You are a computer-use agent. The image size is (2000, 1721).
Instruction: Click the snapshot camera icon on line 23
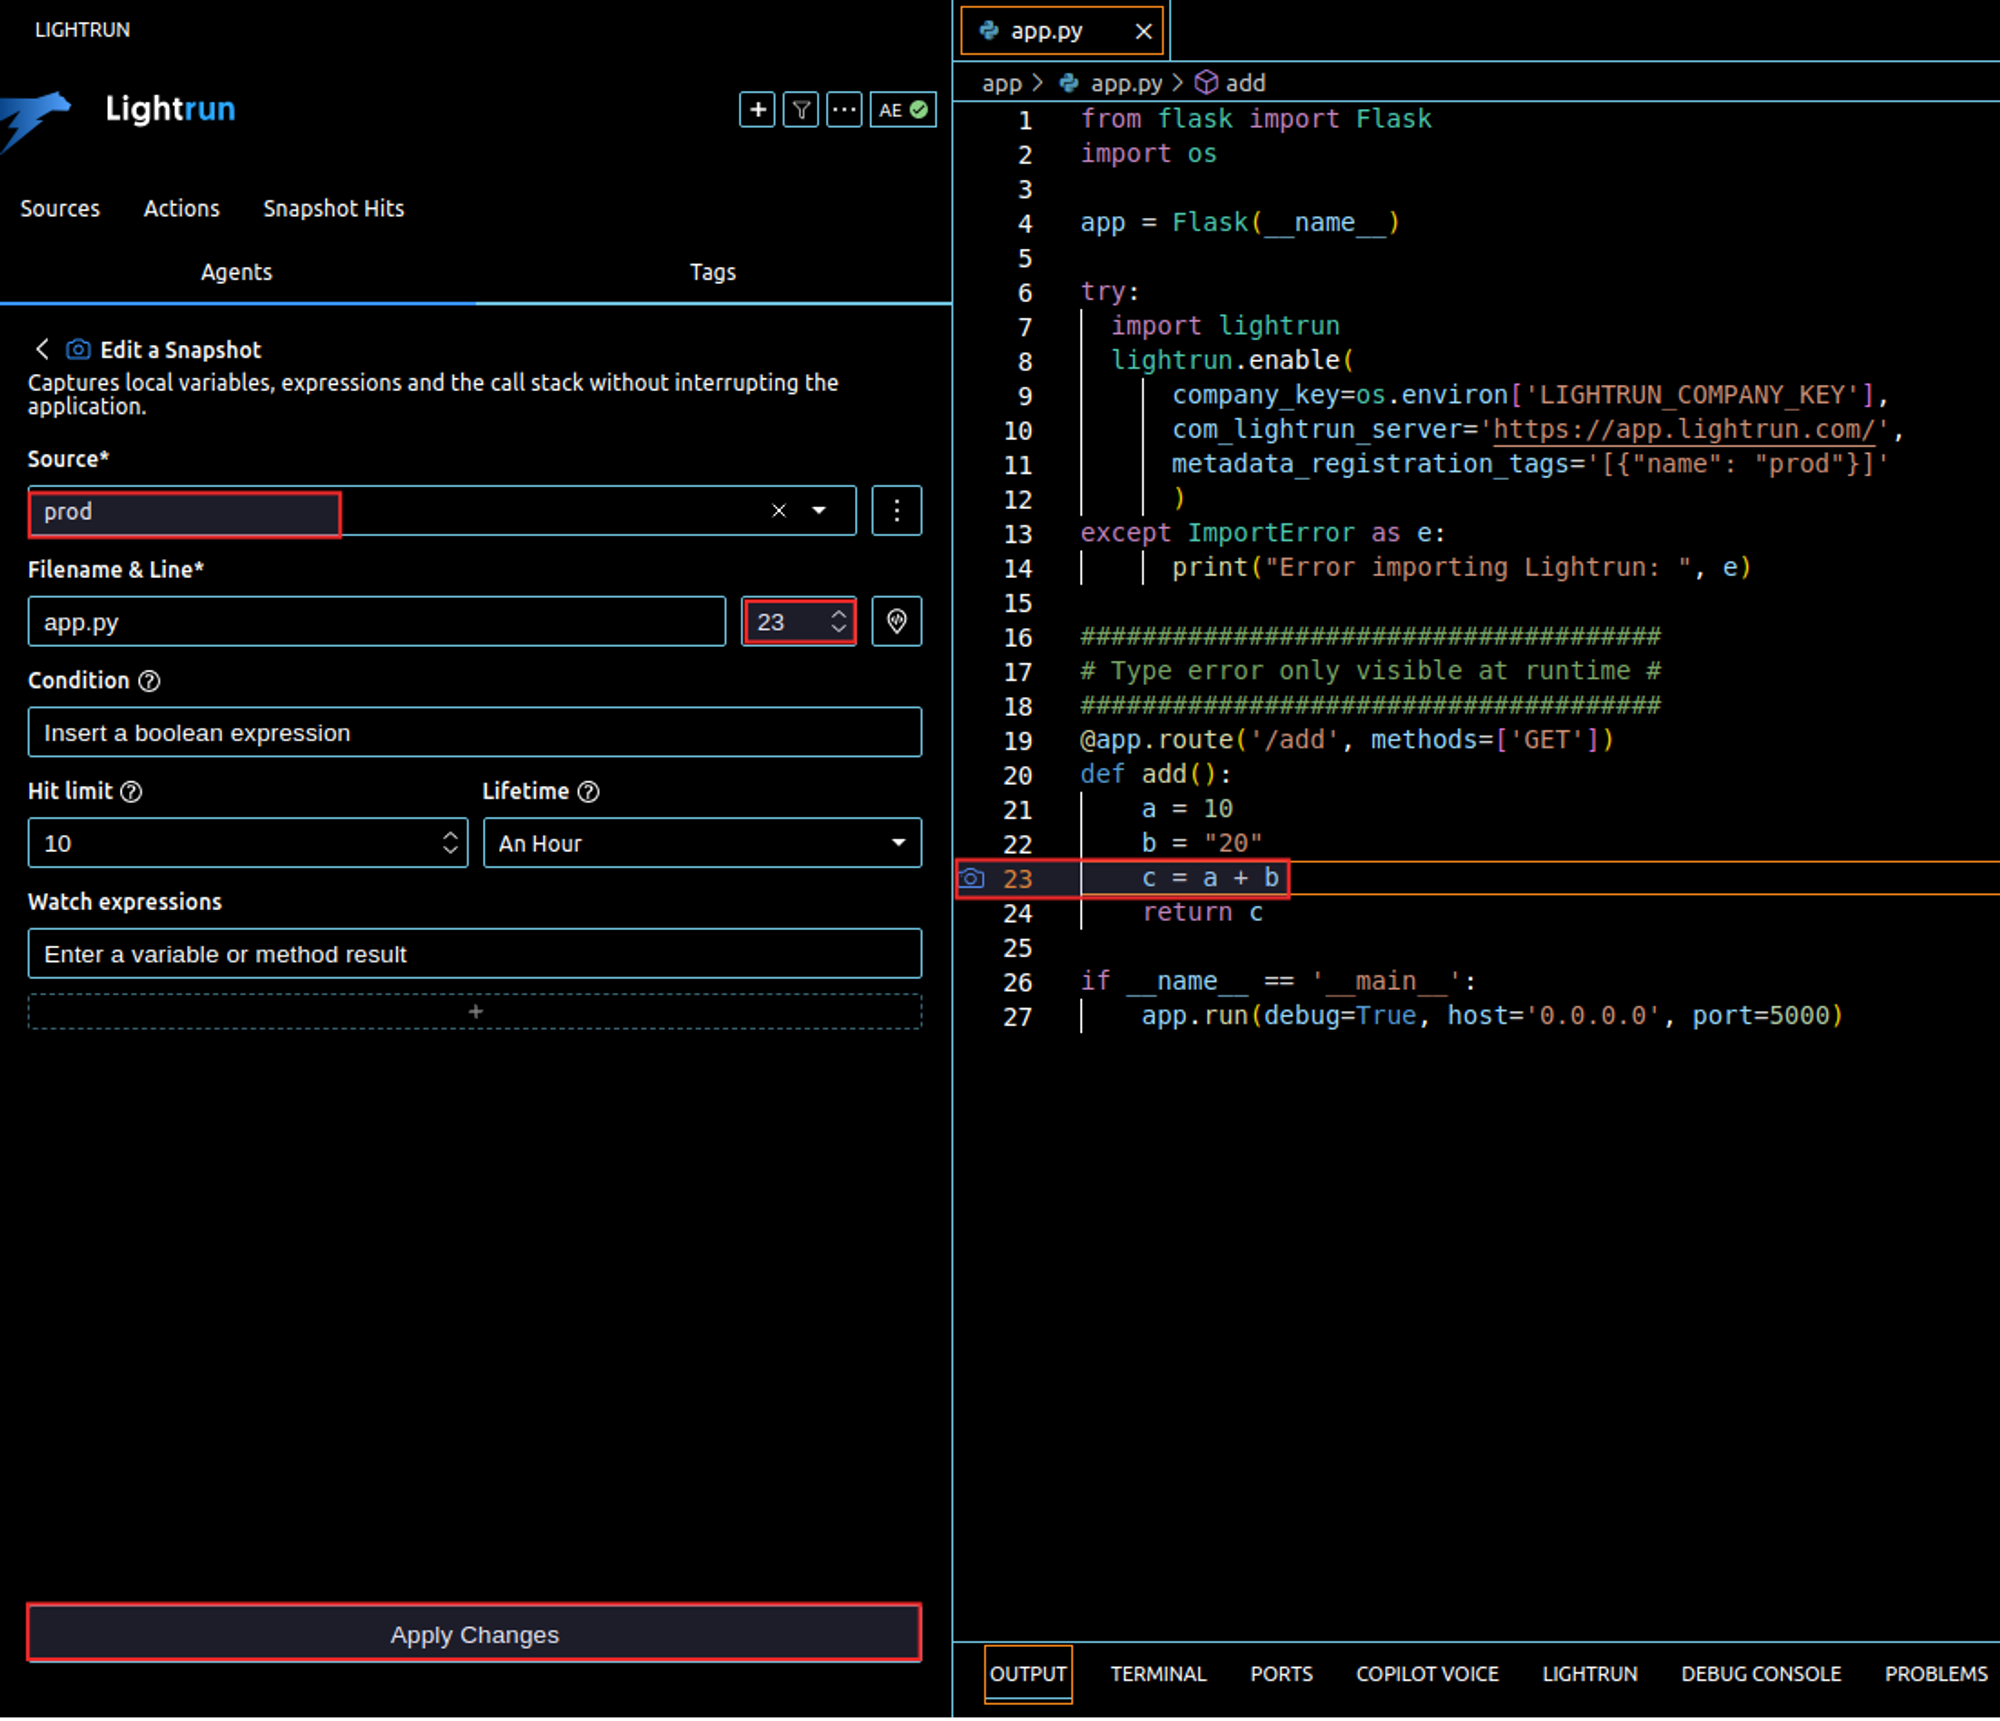tap(972, 879)
